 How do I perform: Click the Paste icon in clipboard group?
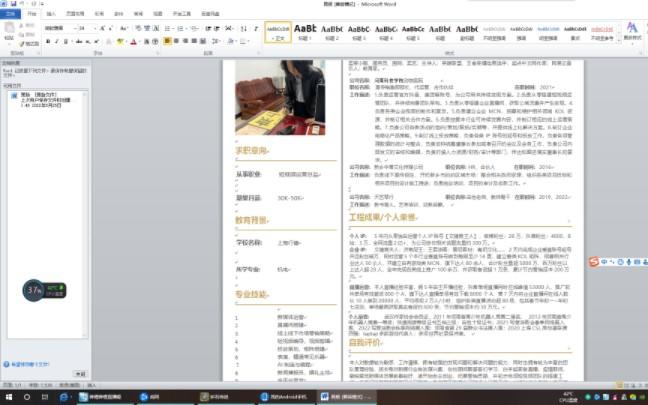click(10, 36)
